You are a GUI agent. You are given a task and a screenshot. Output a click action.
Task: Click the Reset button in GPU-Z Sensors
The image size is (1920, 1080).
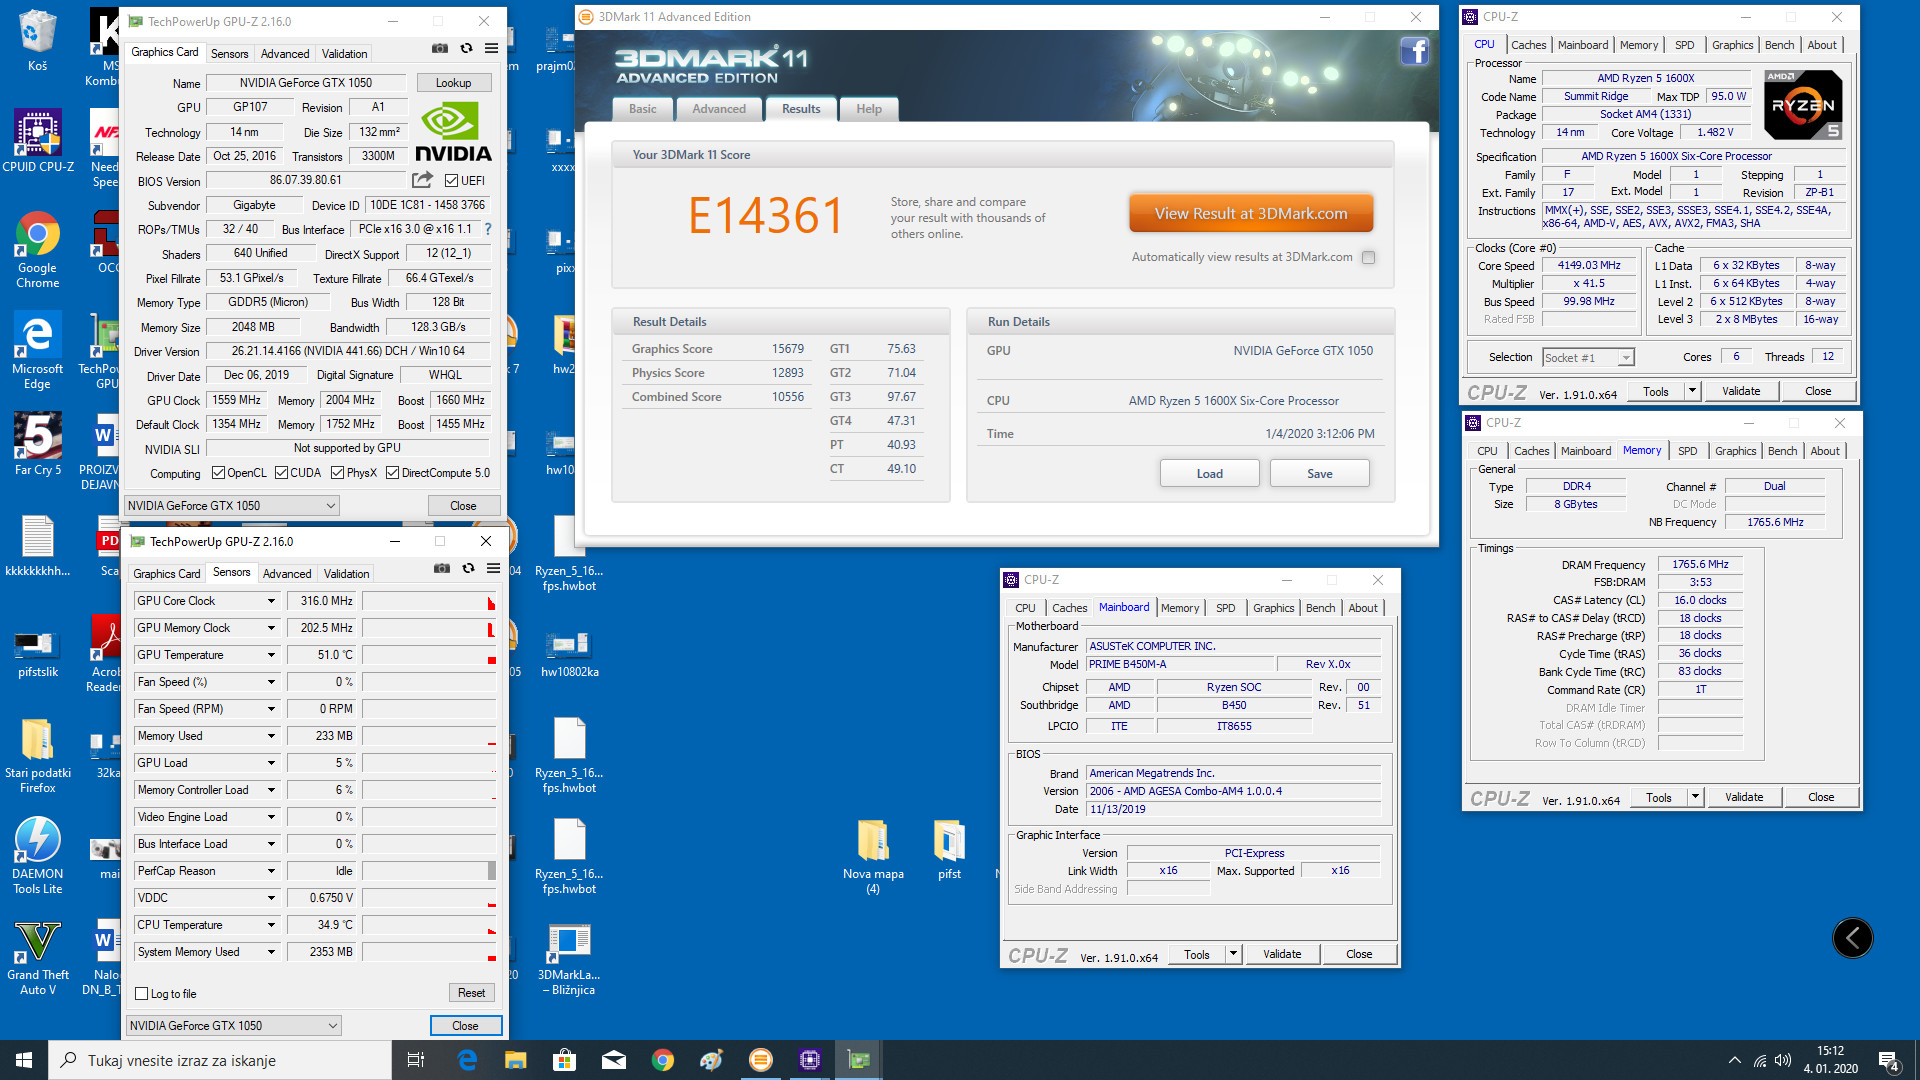point(471,993)
